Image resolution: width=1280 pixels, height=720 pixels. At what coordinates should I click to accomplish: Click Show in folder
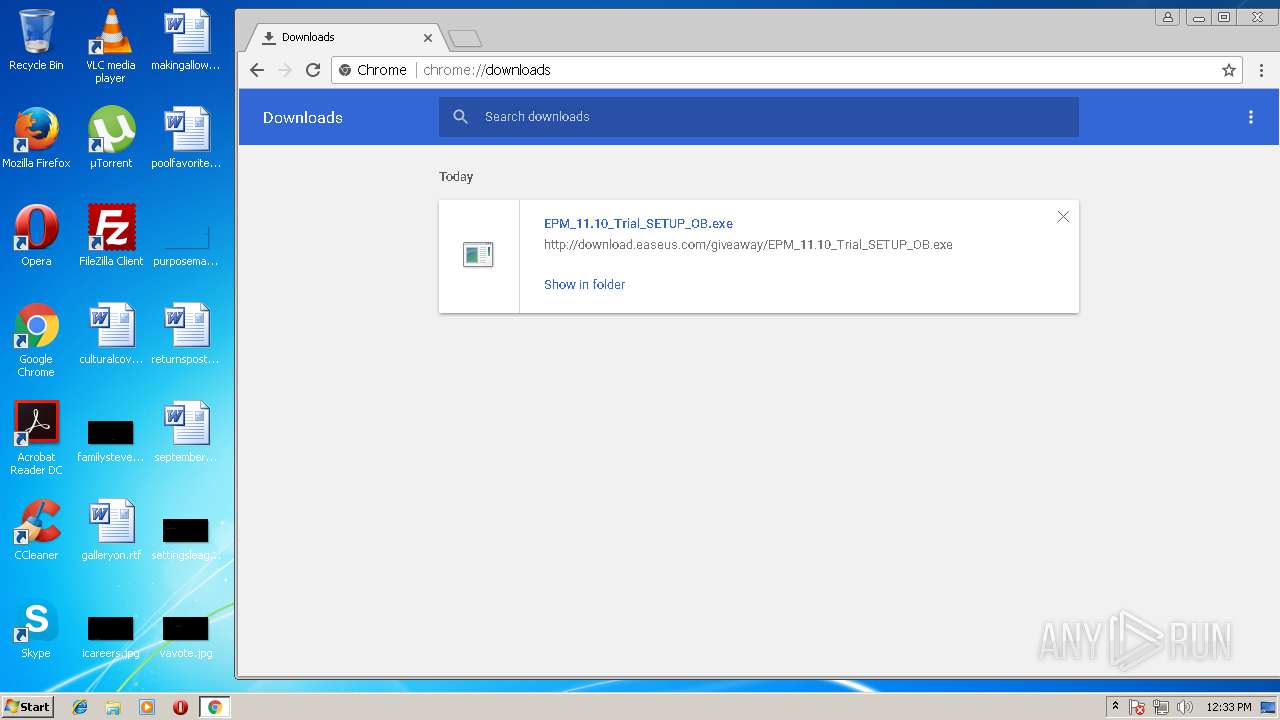[x=584, y=285]
